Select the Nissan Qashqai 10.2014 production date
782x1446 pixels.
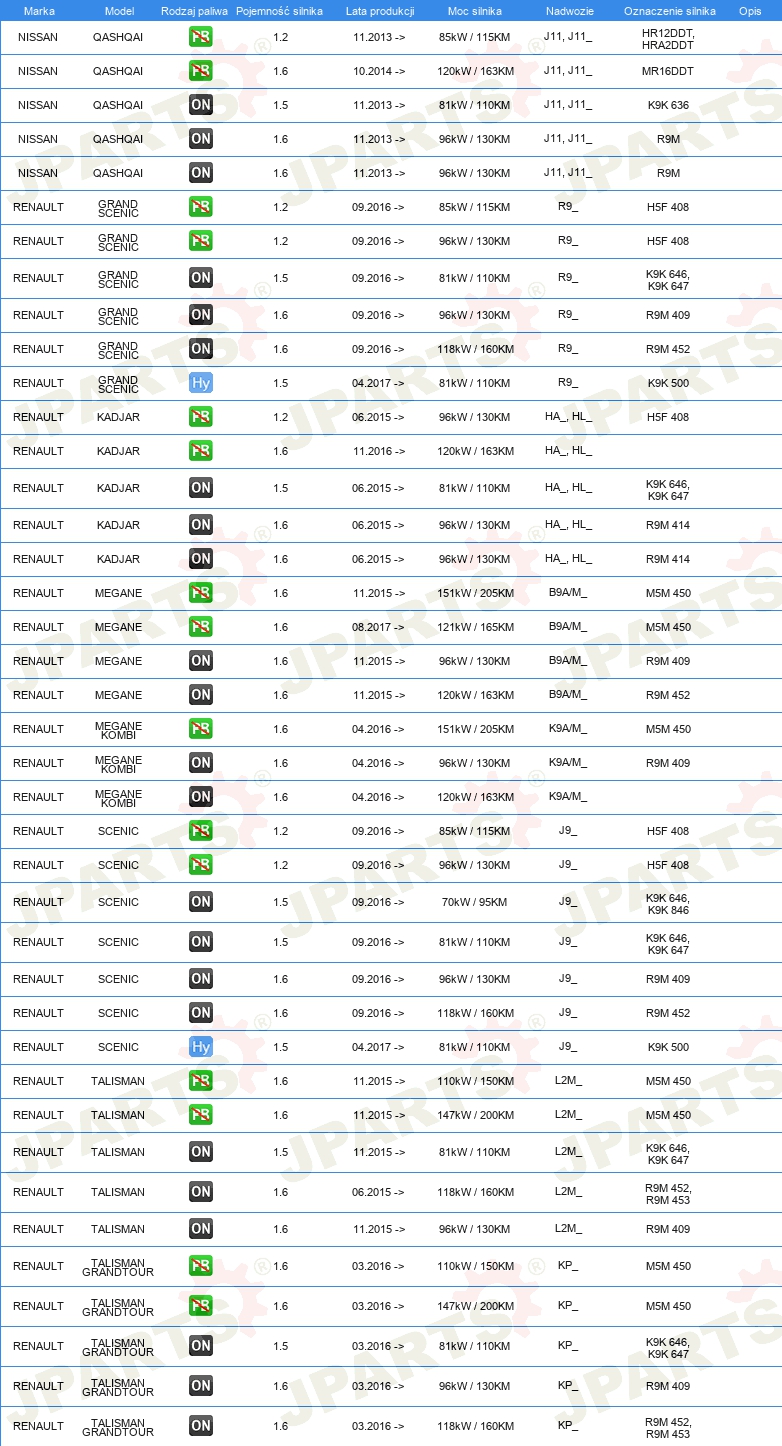tap(379, 71)
